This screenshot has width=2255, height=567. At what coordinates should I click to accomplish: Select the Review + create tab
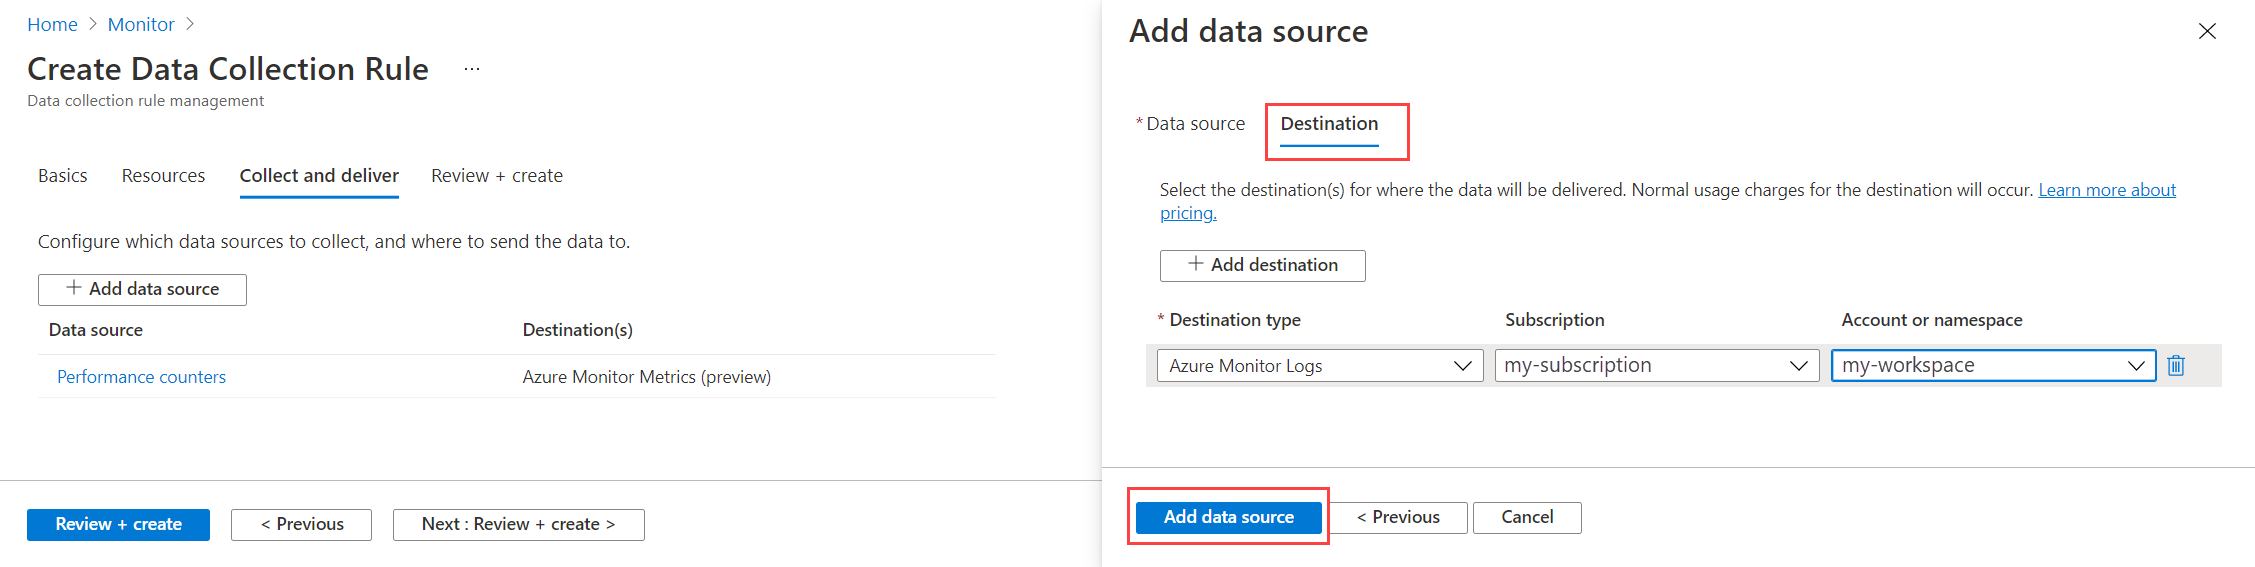(497, 176)
